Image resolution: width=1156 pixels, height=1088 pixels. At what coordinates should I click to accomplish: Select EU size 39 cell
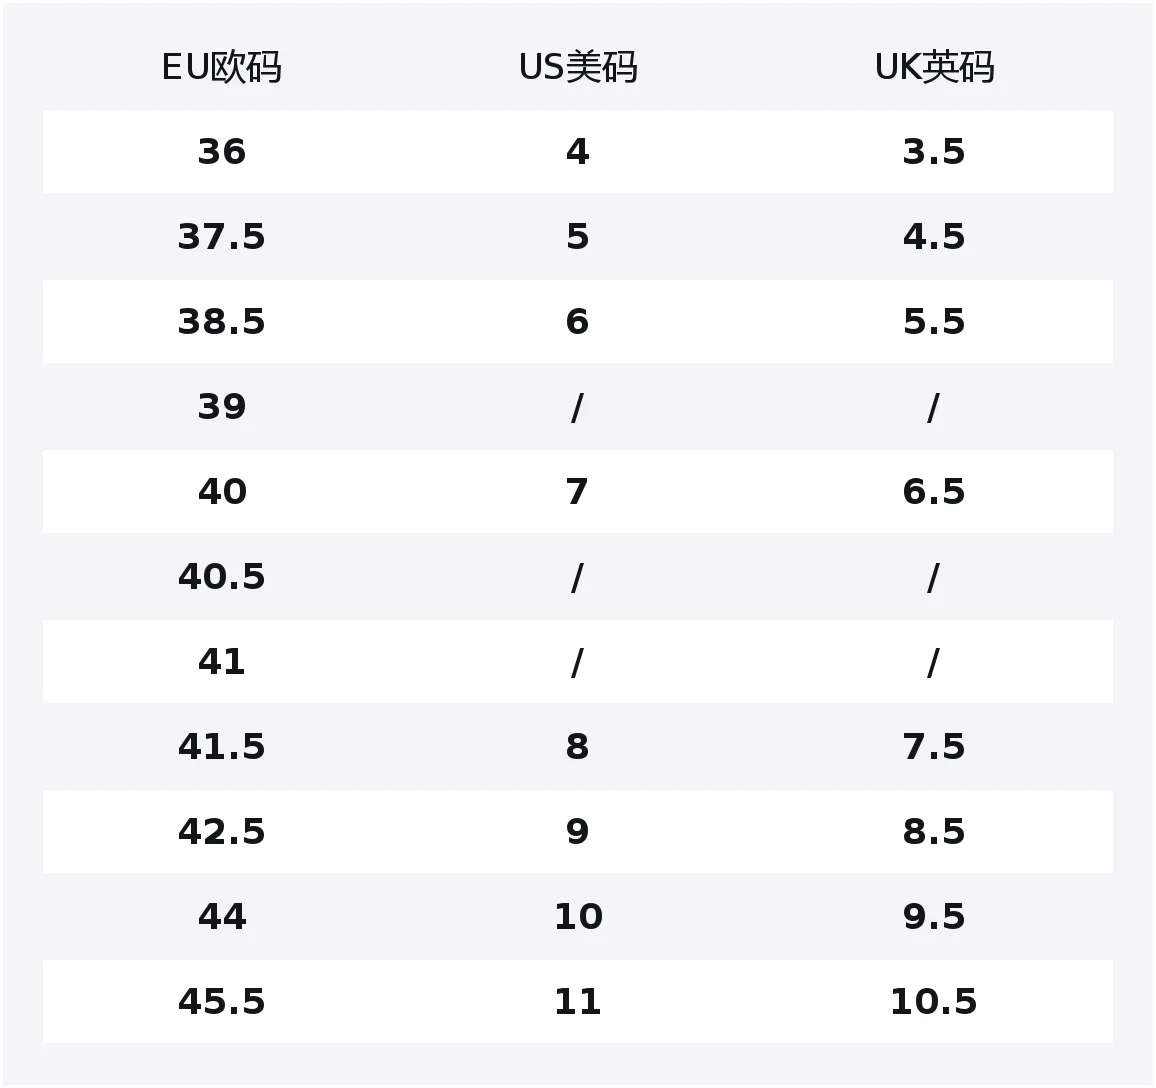tap(221, 407)
